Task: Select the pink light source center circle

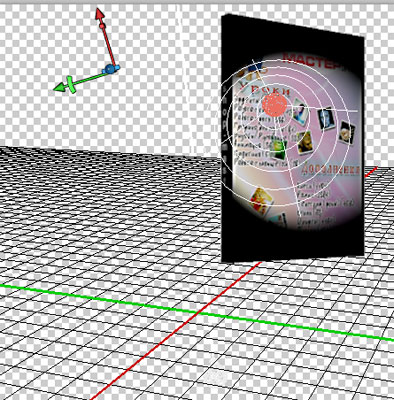Action: click(274, 105)
